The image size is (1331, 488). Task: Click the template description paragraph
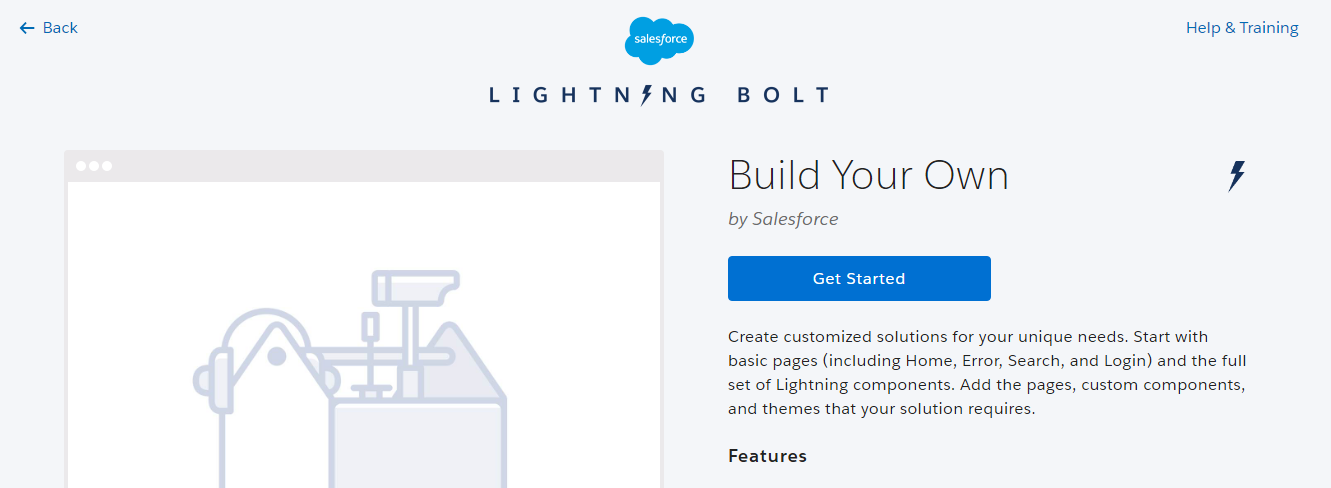pos(987,373)
